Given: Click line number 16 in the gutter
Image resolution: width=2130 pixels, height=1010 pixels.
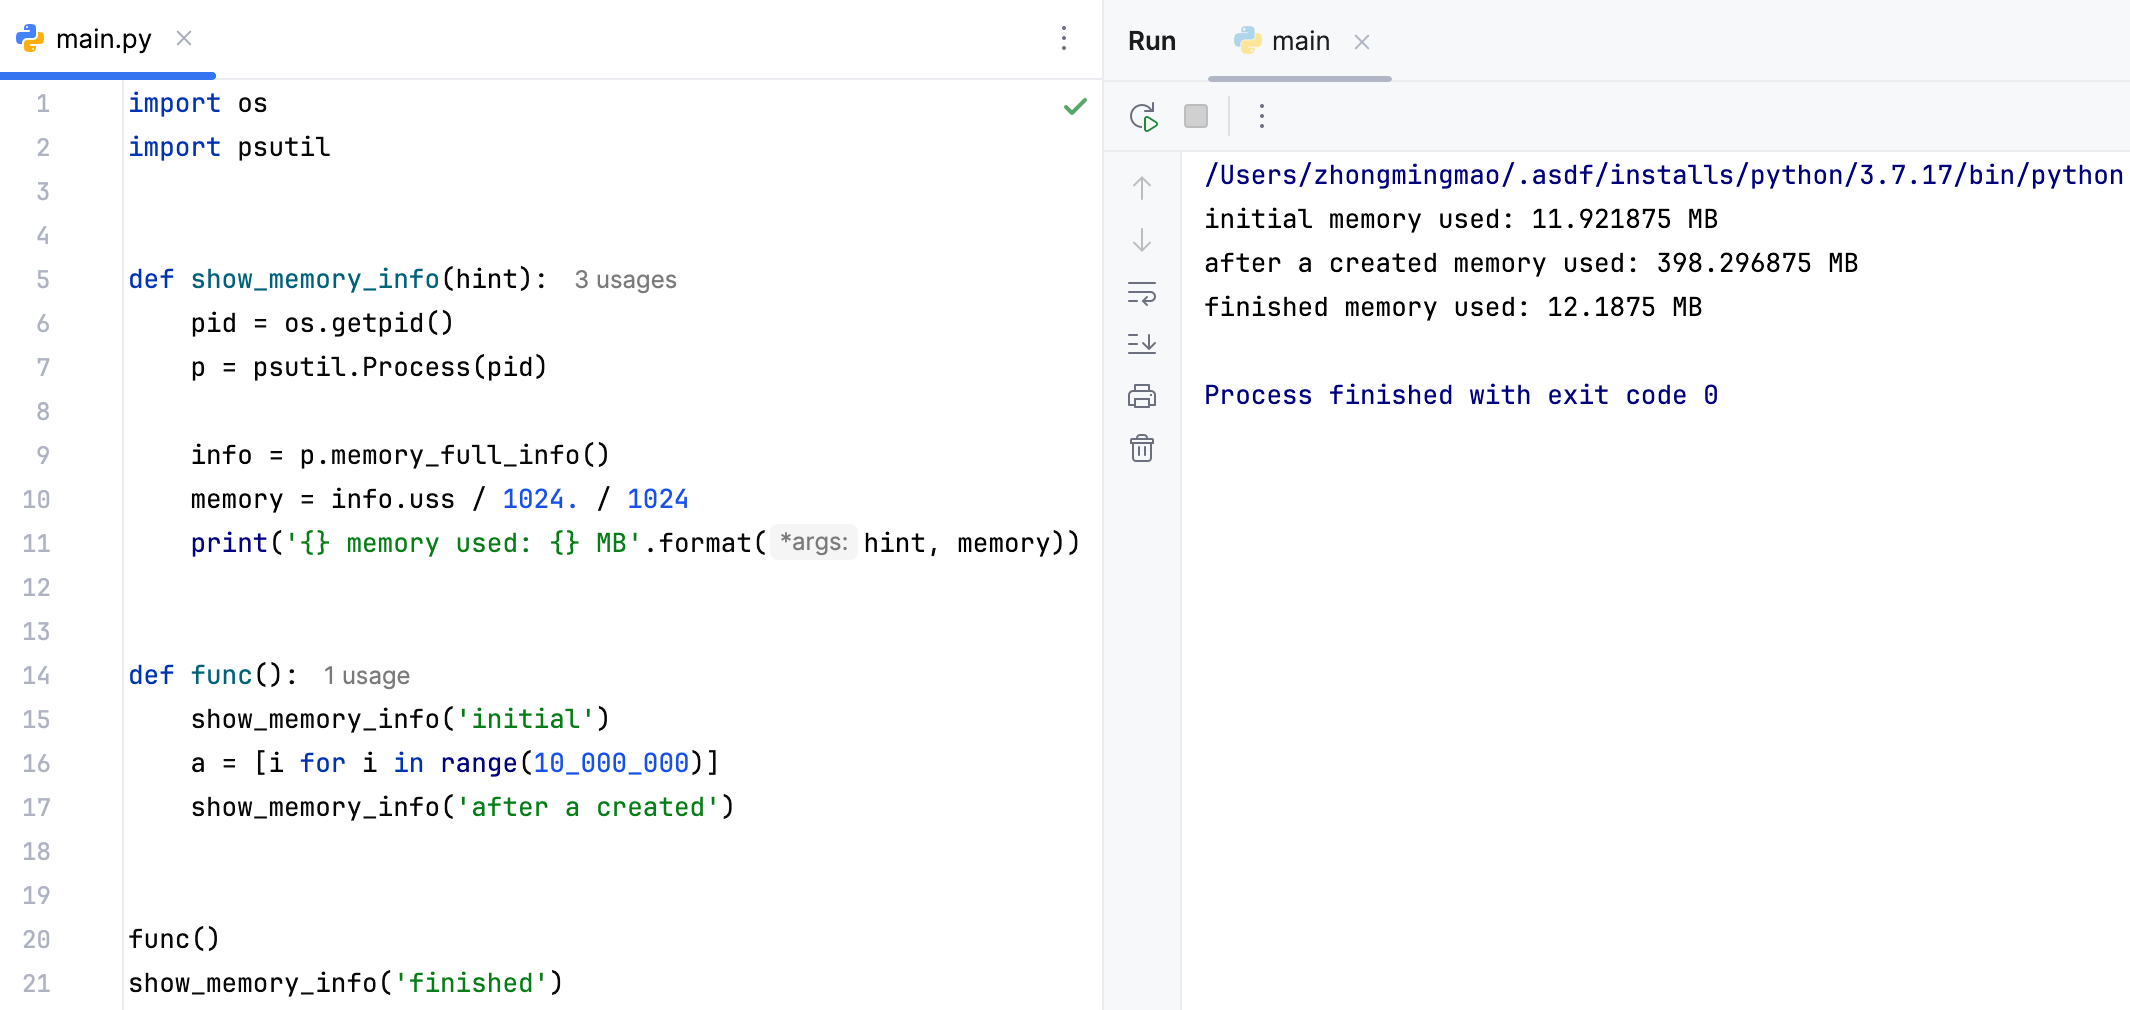Looking at the screenshot, I should point(37,764).
